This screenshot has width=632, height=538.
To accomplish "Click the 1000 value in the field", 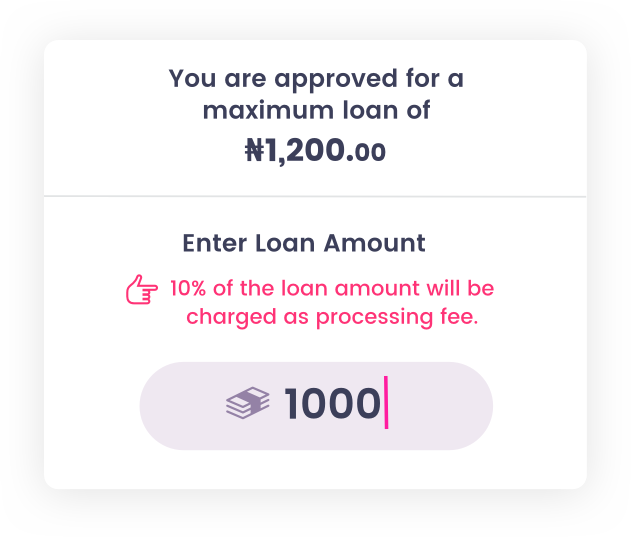I will pyautogui.click(x=333, y=403).
